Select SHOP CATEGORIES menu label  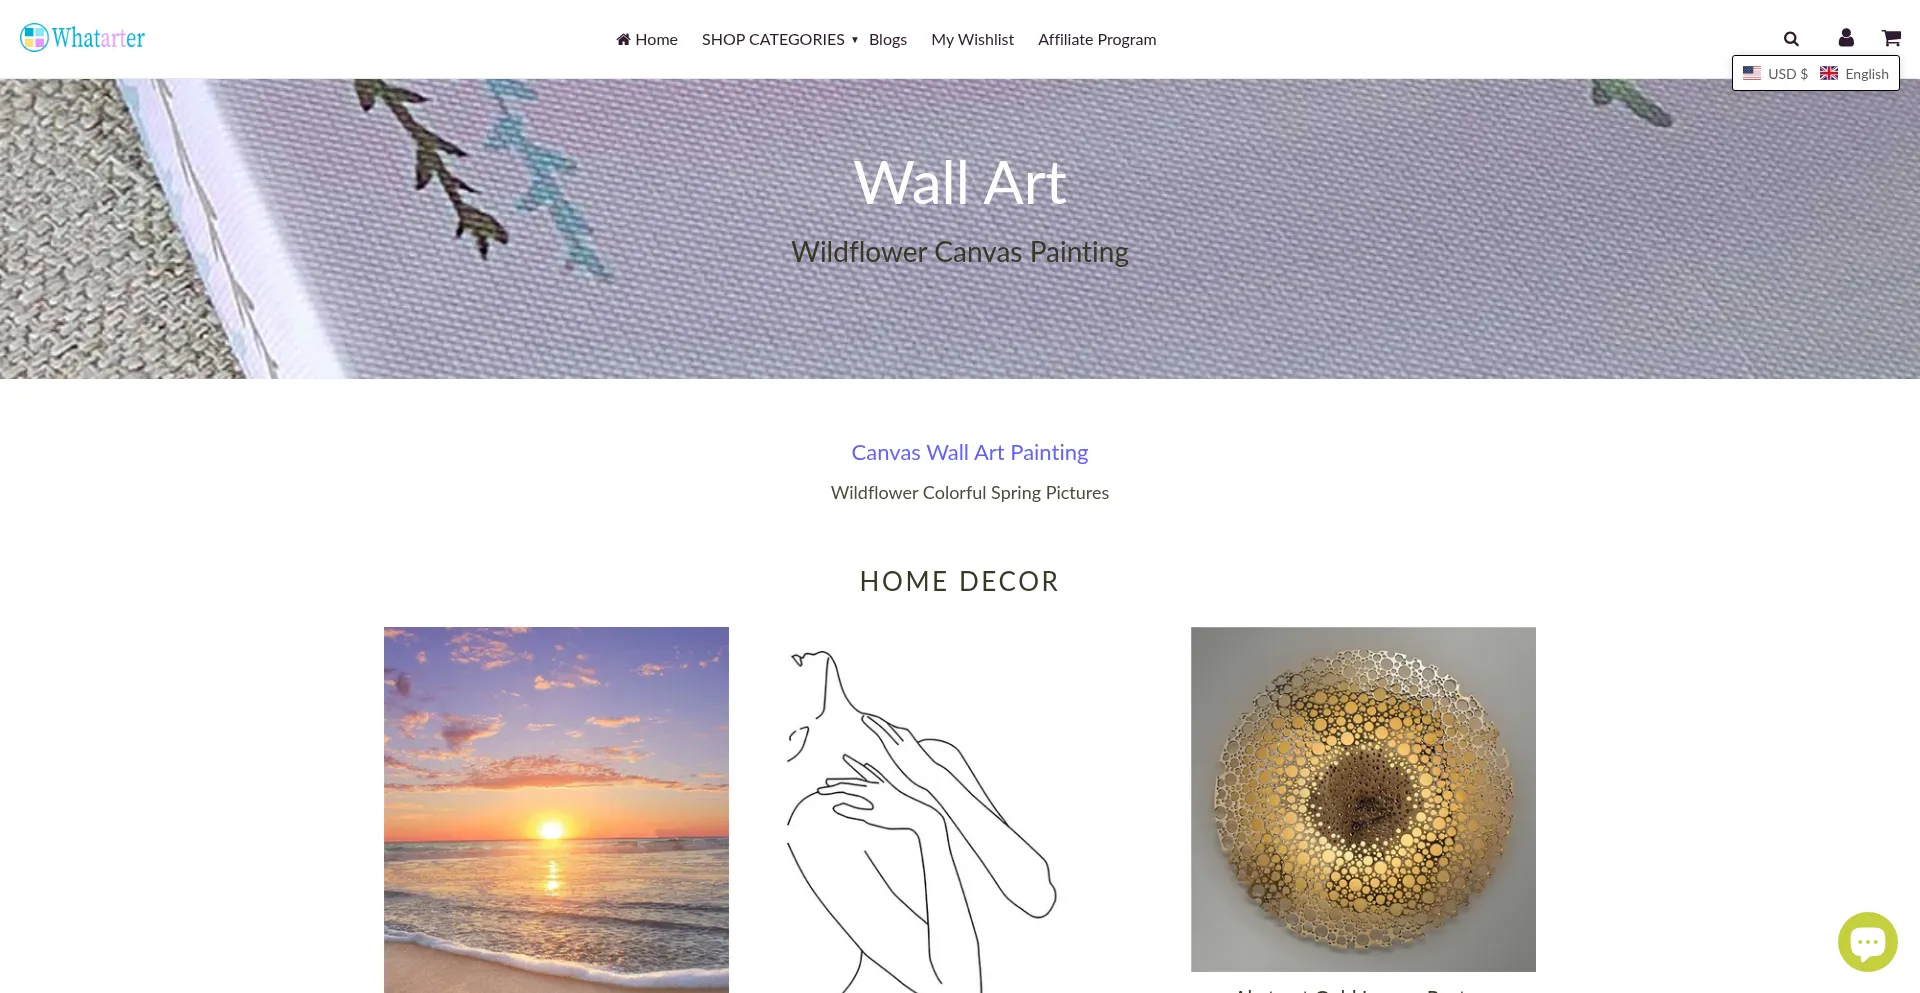[773, 39]
